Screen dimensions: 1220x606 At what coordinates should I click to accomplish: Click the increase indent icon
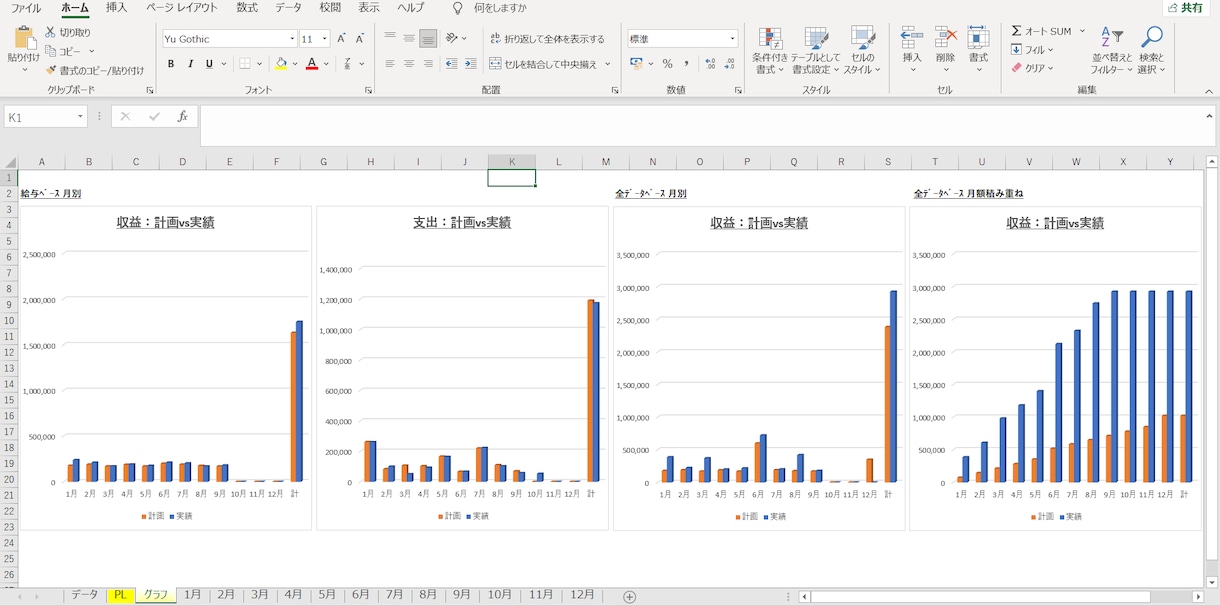point(470,64)
